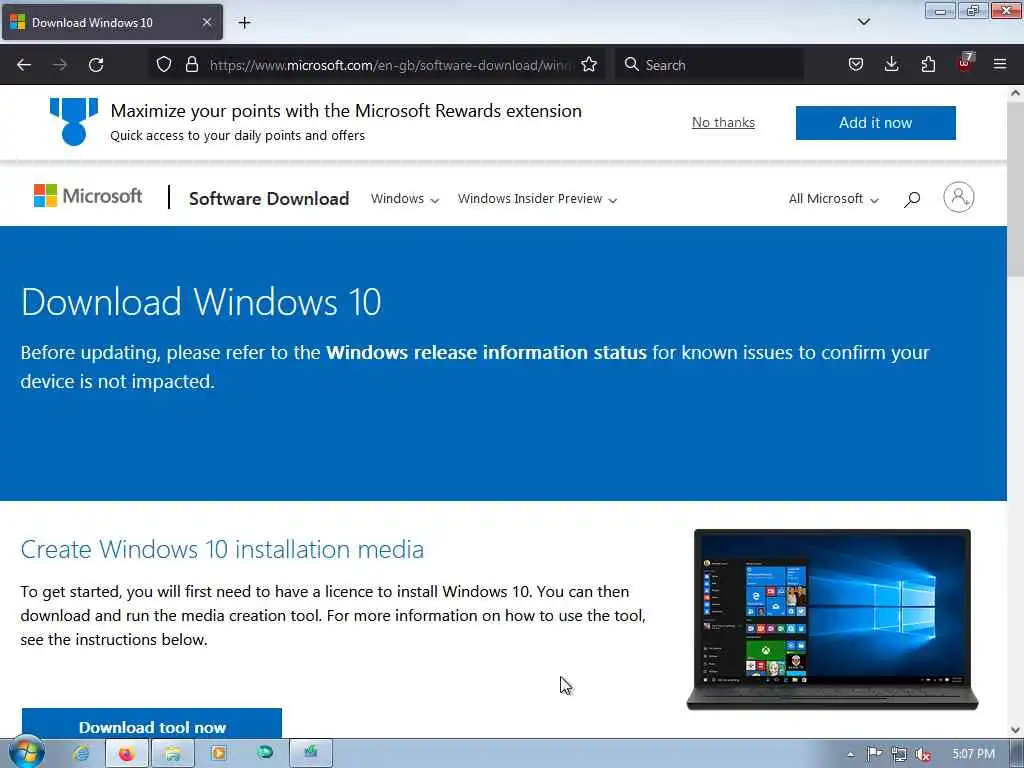Click the Firefox Search box
Viewport: 1024px width, 768px height.
coord(709,65)
